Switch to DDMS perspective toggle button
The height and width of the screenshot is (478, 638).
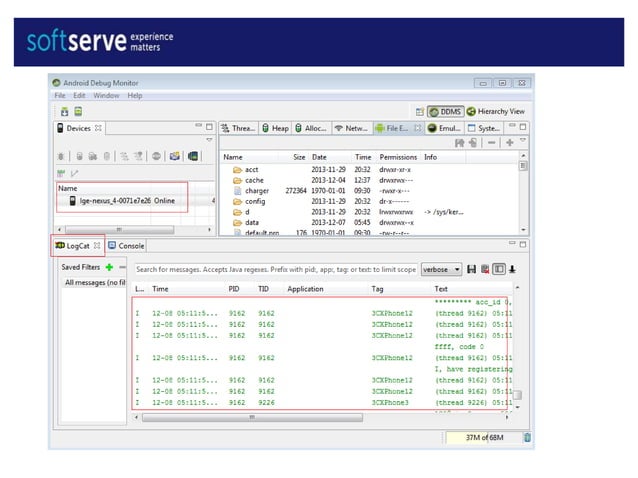click(x=445, y=111)
